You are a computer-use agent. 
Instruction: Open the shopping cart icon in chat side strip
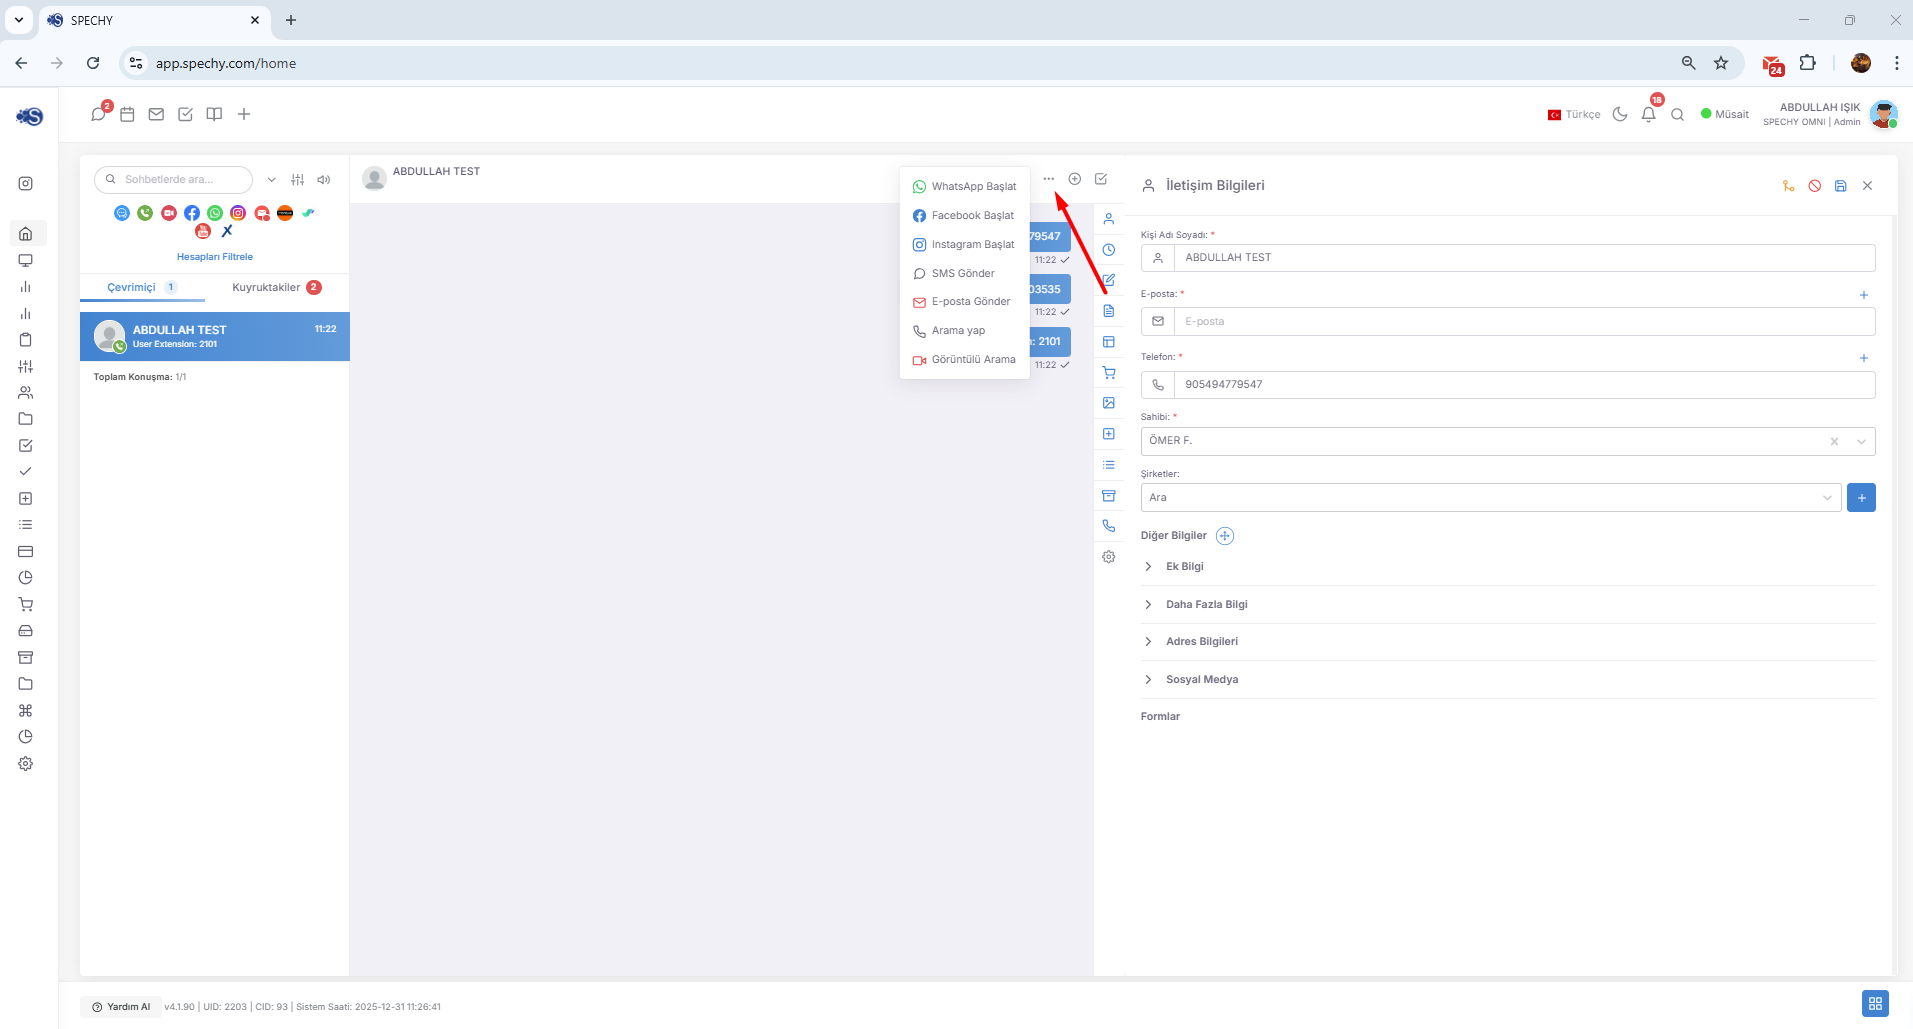(x=1109, y=373)
